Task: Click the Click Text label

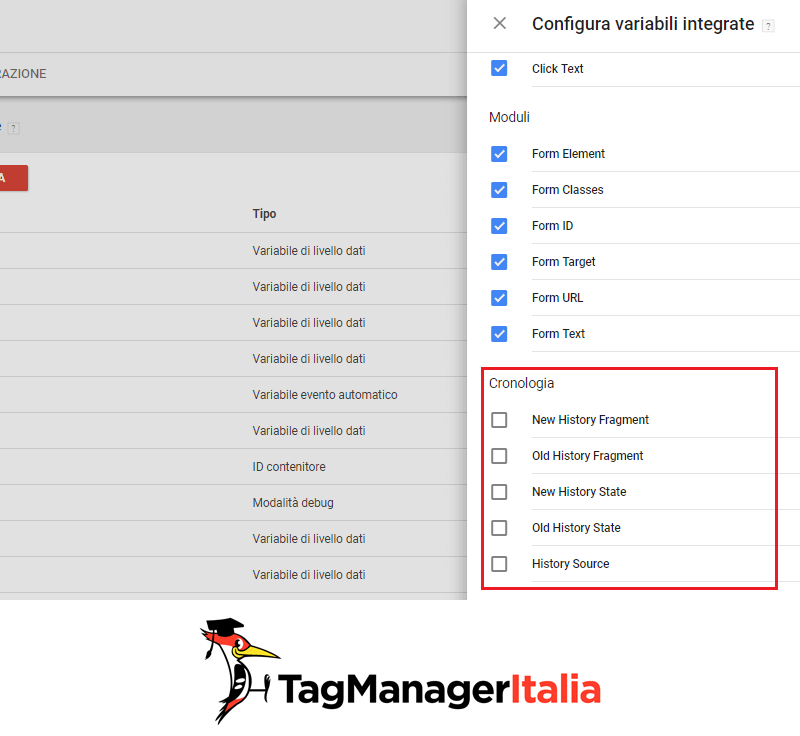Action: click(x=557, y=69)
